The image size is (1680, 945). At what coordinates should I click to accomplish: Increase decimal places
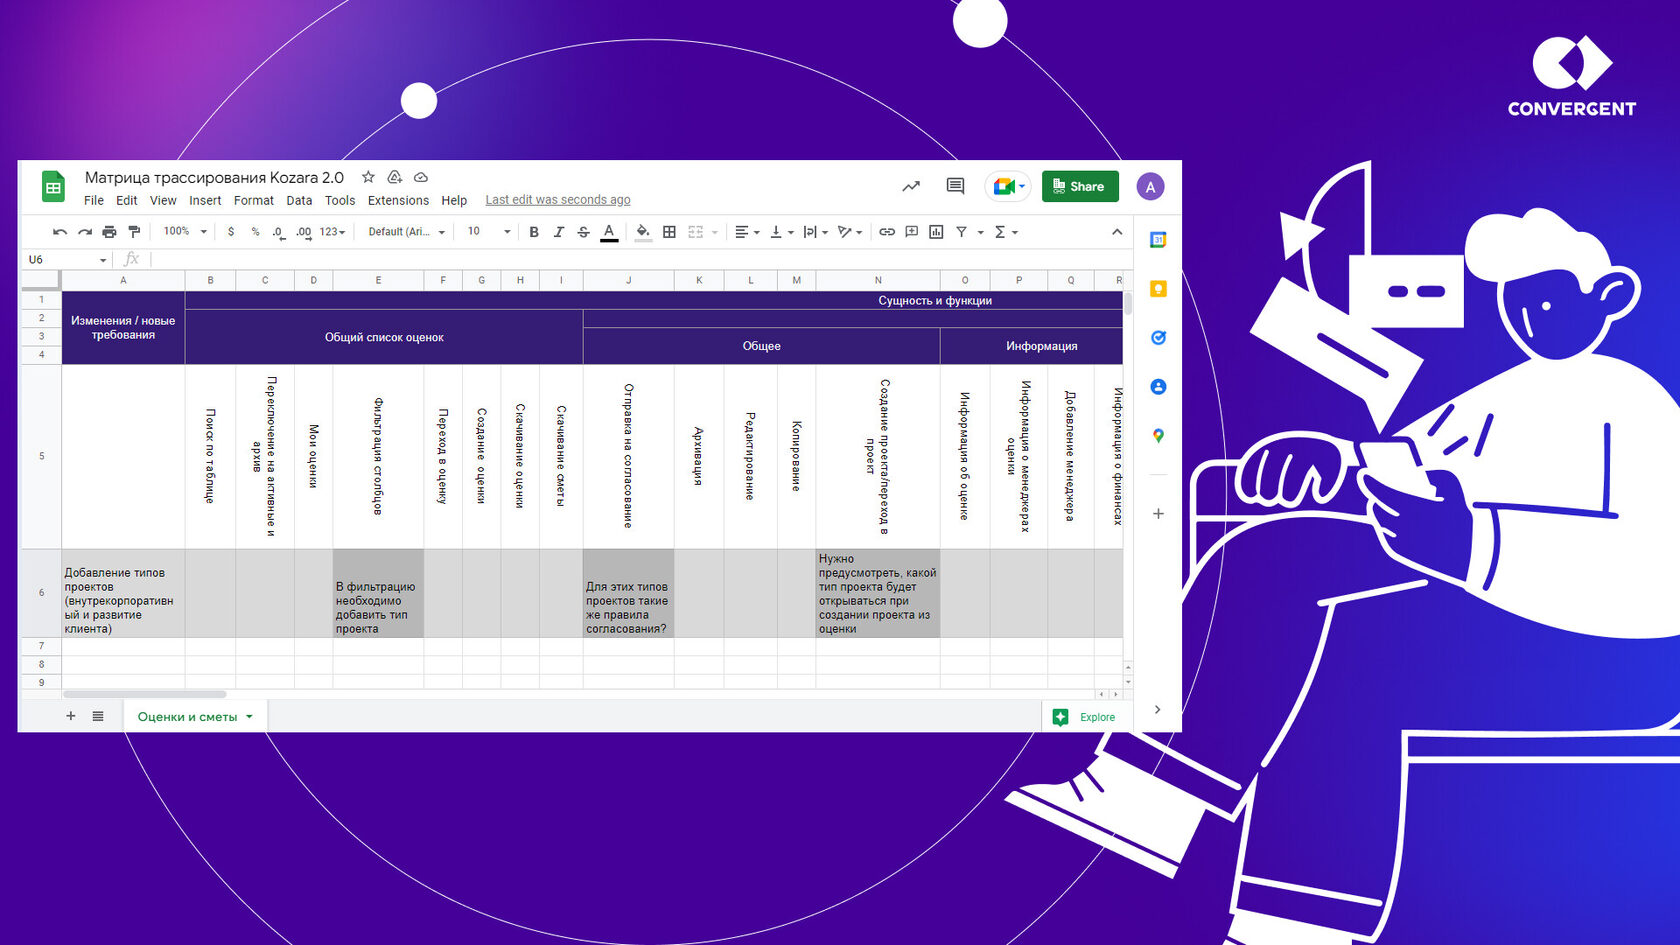tap(303, 232)
